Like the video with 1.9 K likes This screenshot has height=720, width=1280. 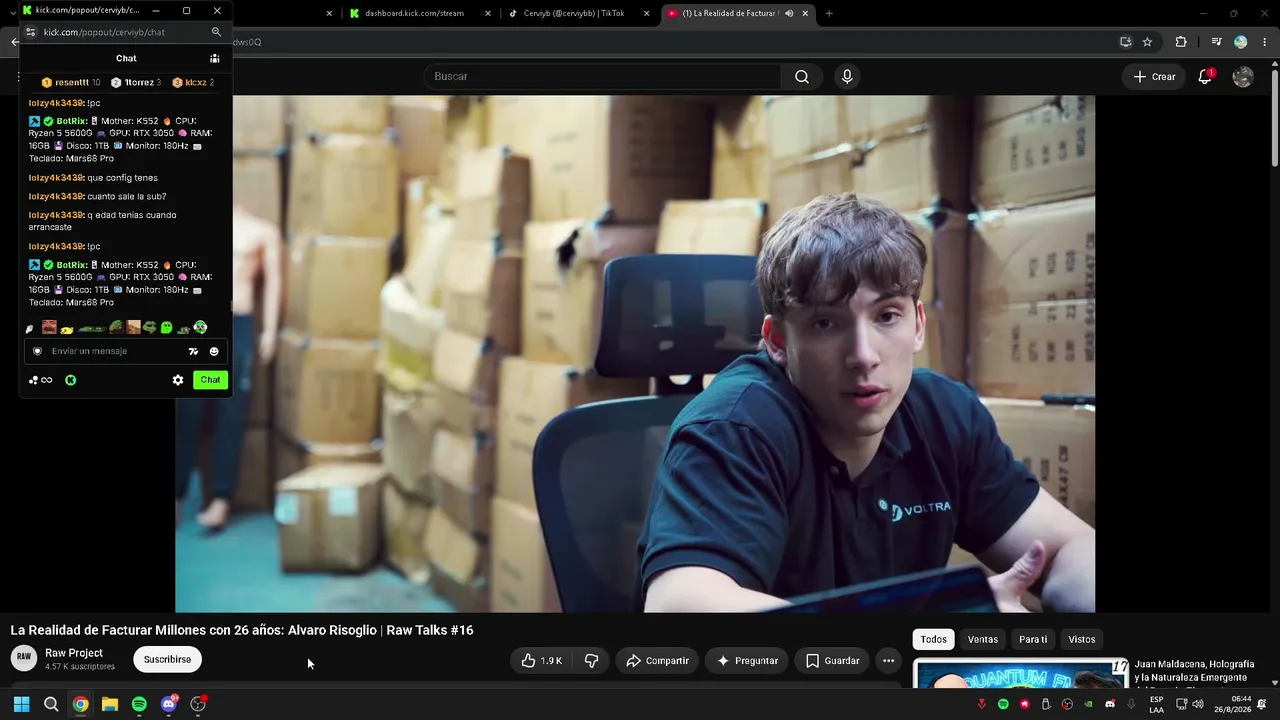(541, 660)
